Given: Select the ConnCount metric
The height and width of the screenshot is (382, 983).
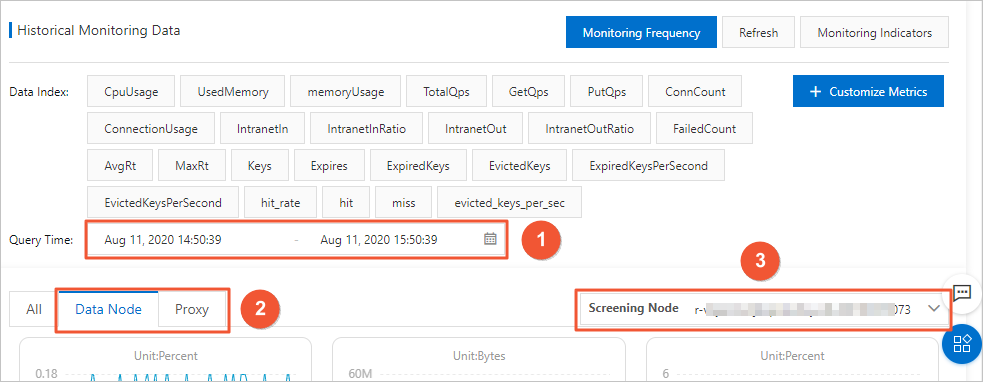Looking at the screenshot, I should pyautogui.click(x=695, y=92).
